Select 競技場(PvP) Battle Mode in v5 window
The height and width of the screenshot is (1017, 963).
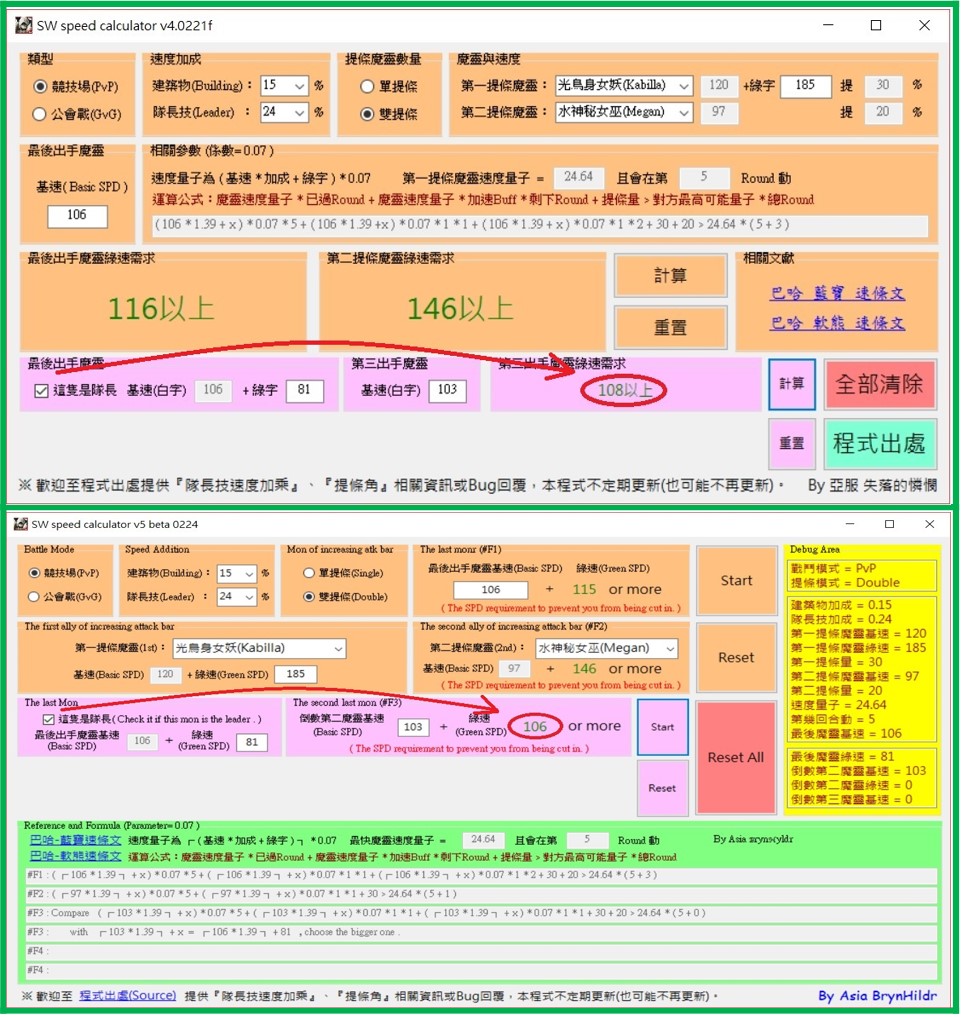click(x=34, y=573)
